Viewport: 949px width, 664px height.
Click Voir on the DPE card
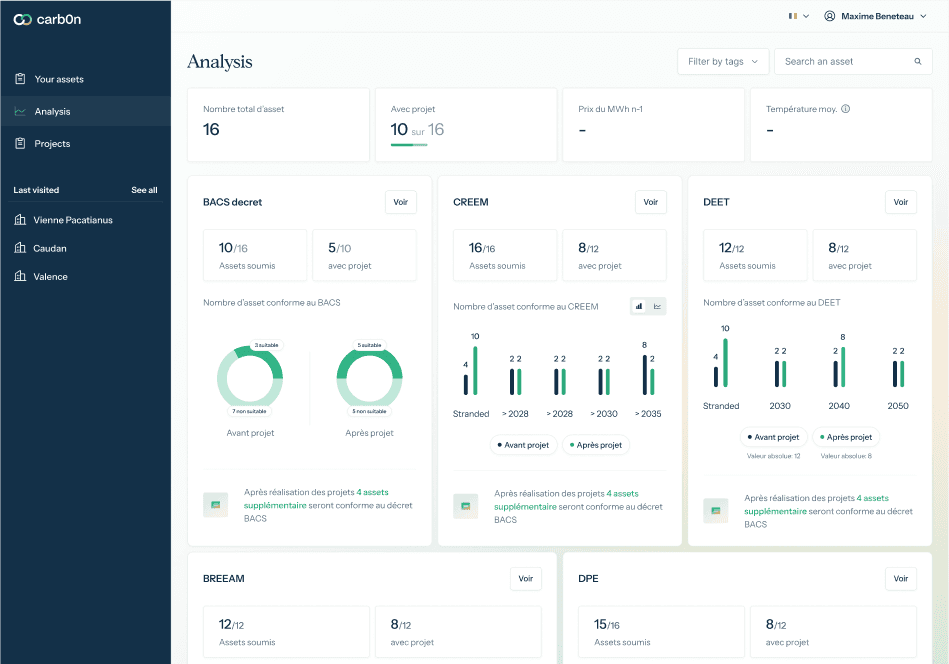[x=901, y=579]
